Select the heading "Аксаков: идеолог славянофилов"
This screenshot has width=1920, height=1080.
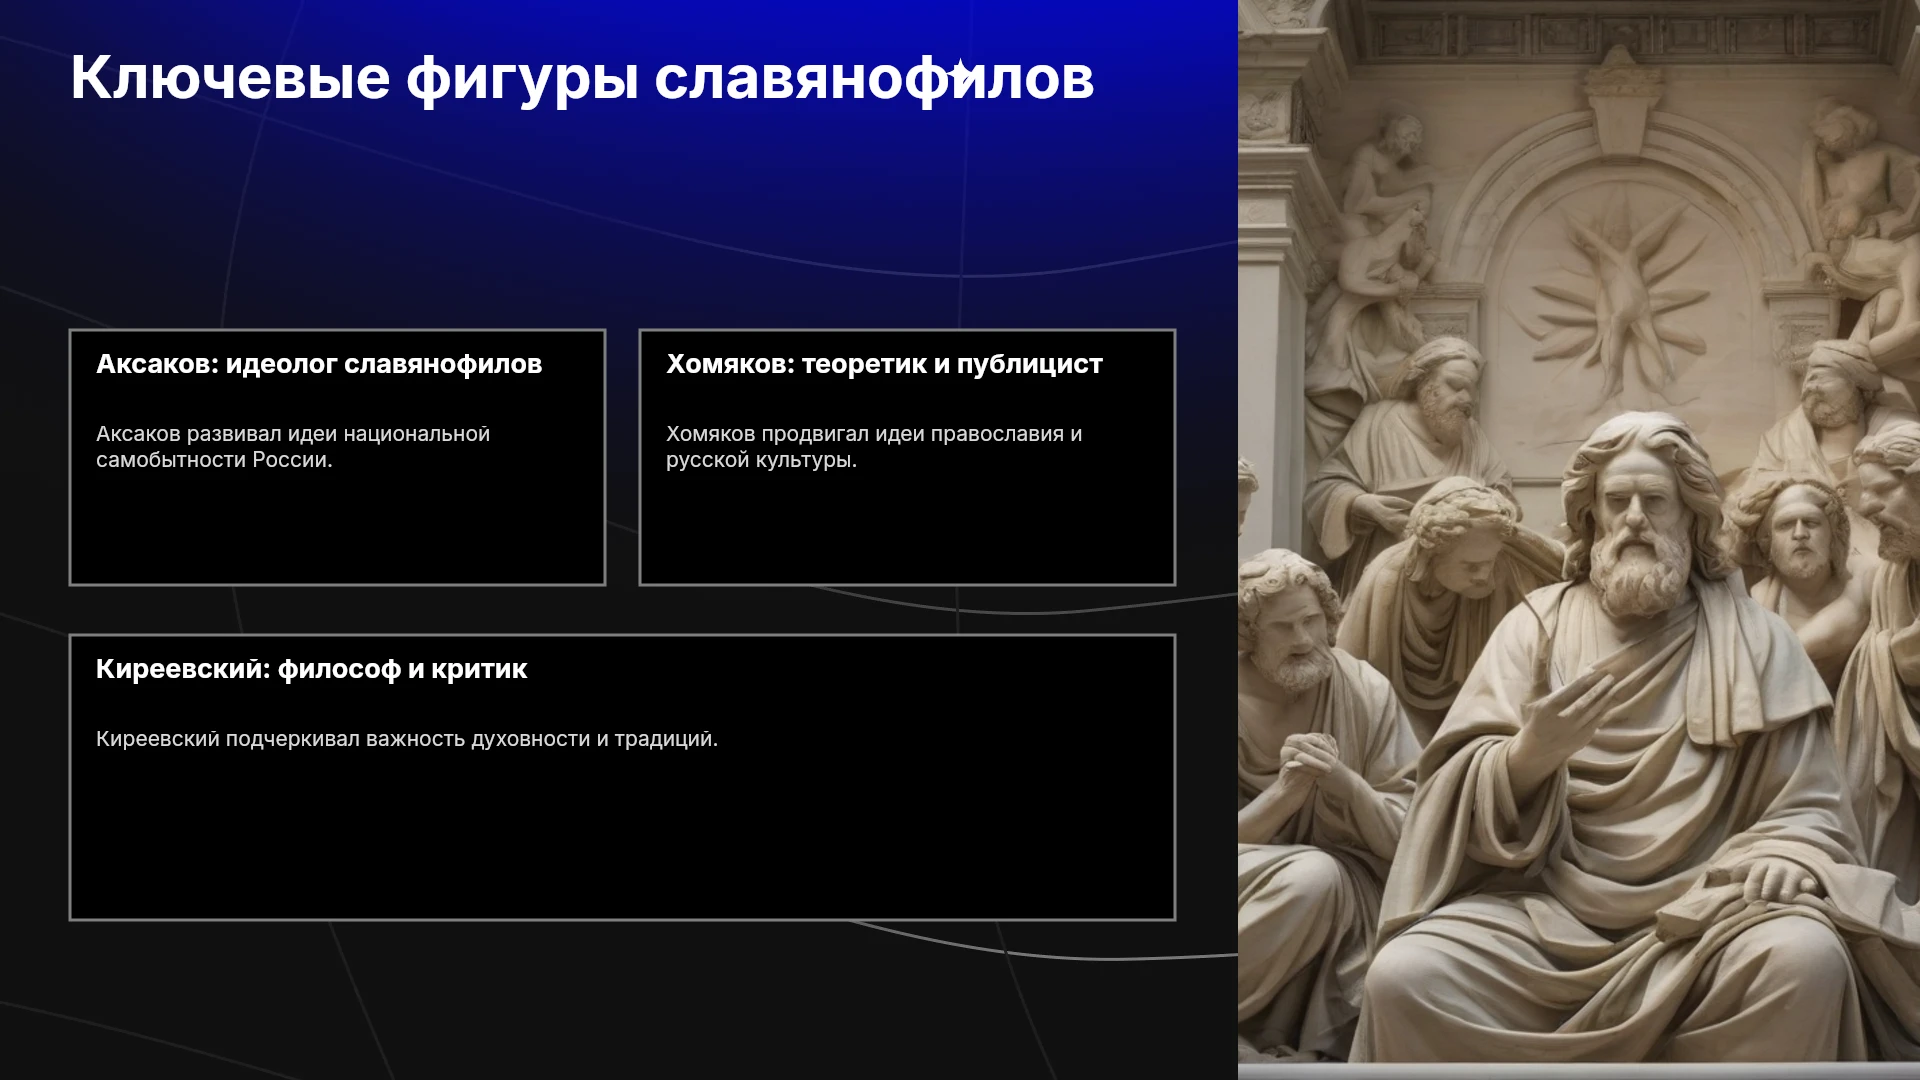click(319, 364)
